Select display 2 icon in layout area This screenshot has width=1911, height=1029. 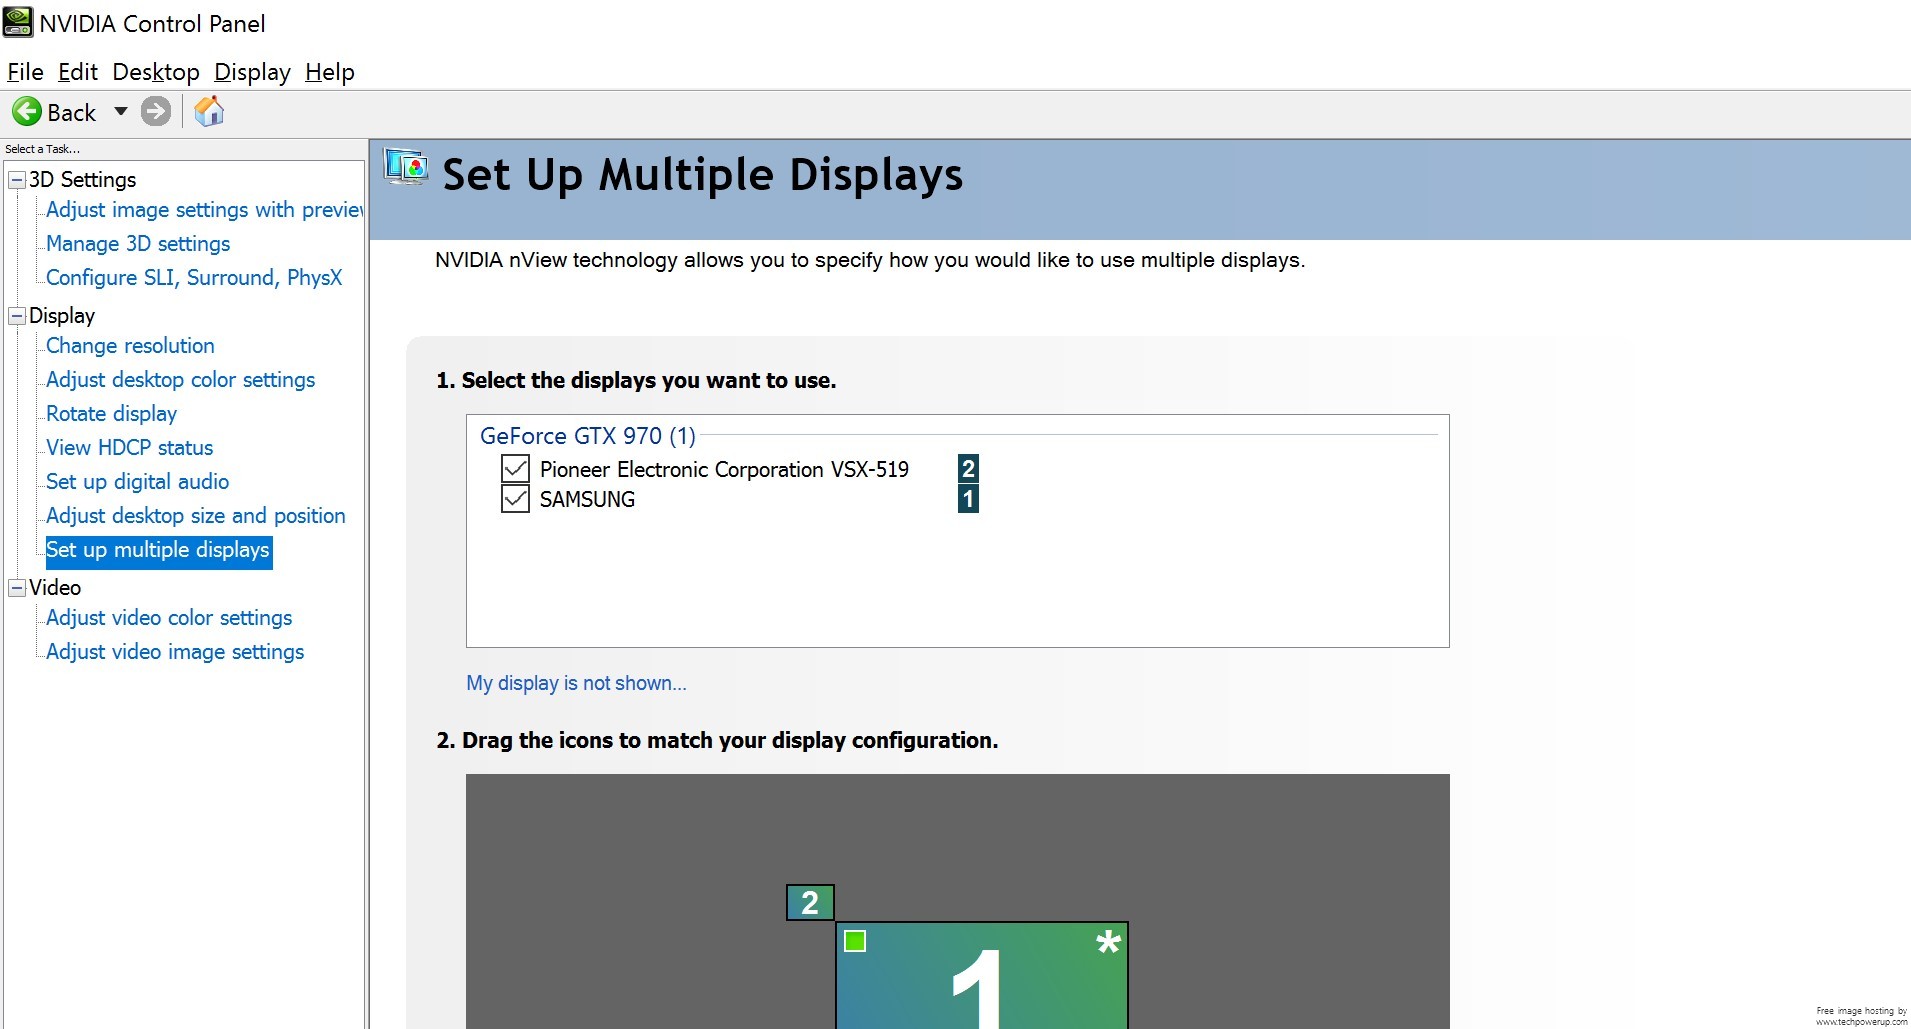pyautogui.click(x=810, y=903)
